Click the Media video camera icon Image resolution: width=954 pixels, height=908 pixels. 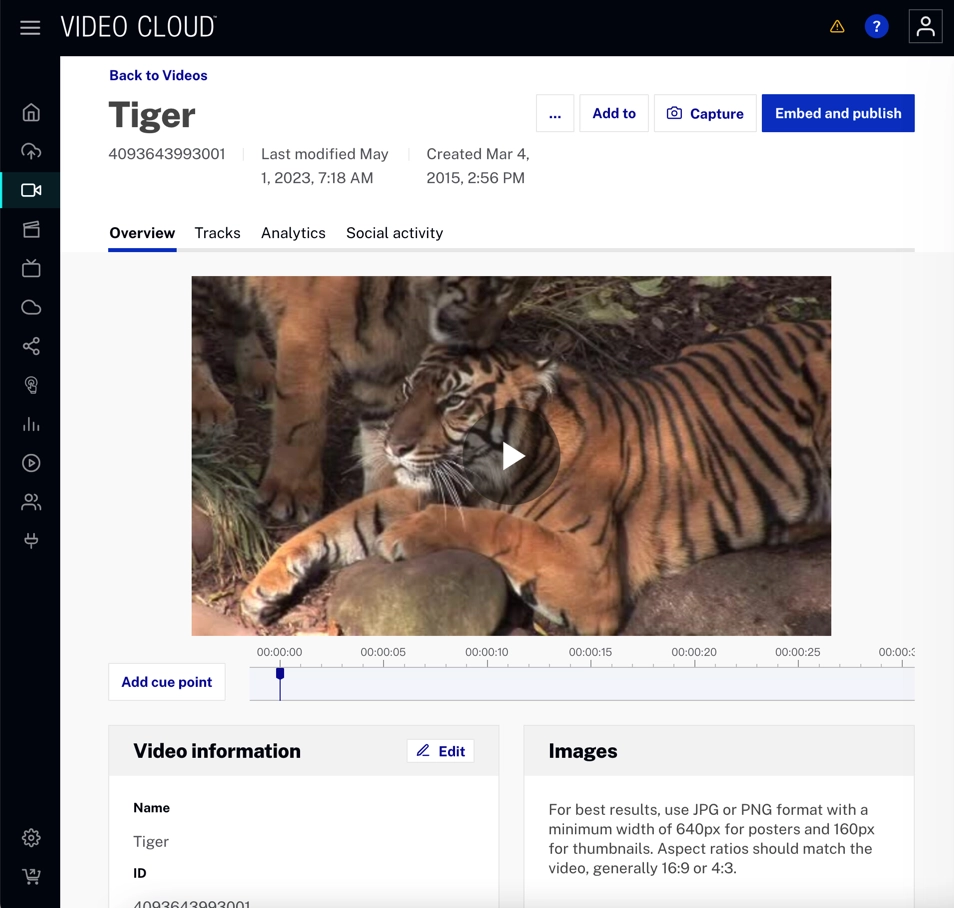[x=31, y=190]
